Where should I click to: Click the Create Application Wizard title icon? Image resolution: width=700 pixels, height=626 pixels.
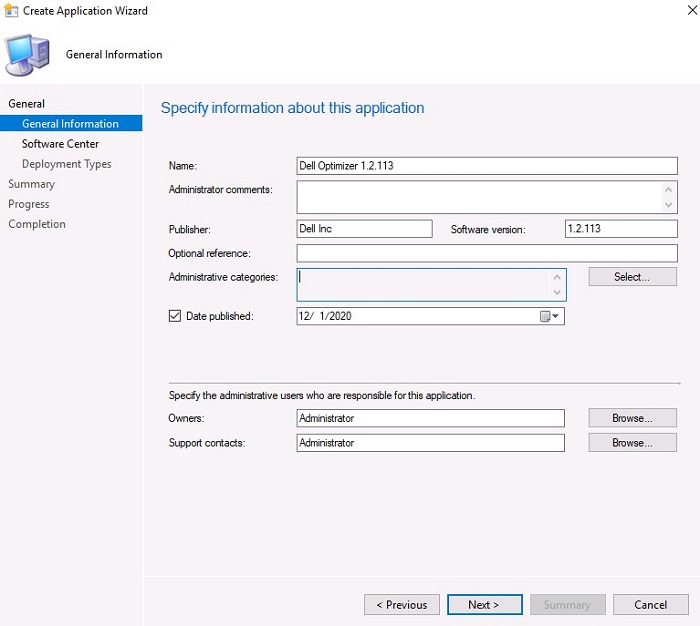11,10
